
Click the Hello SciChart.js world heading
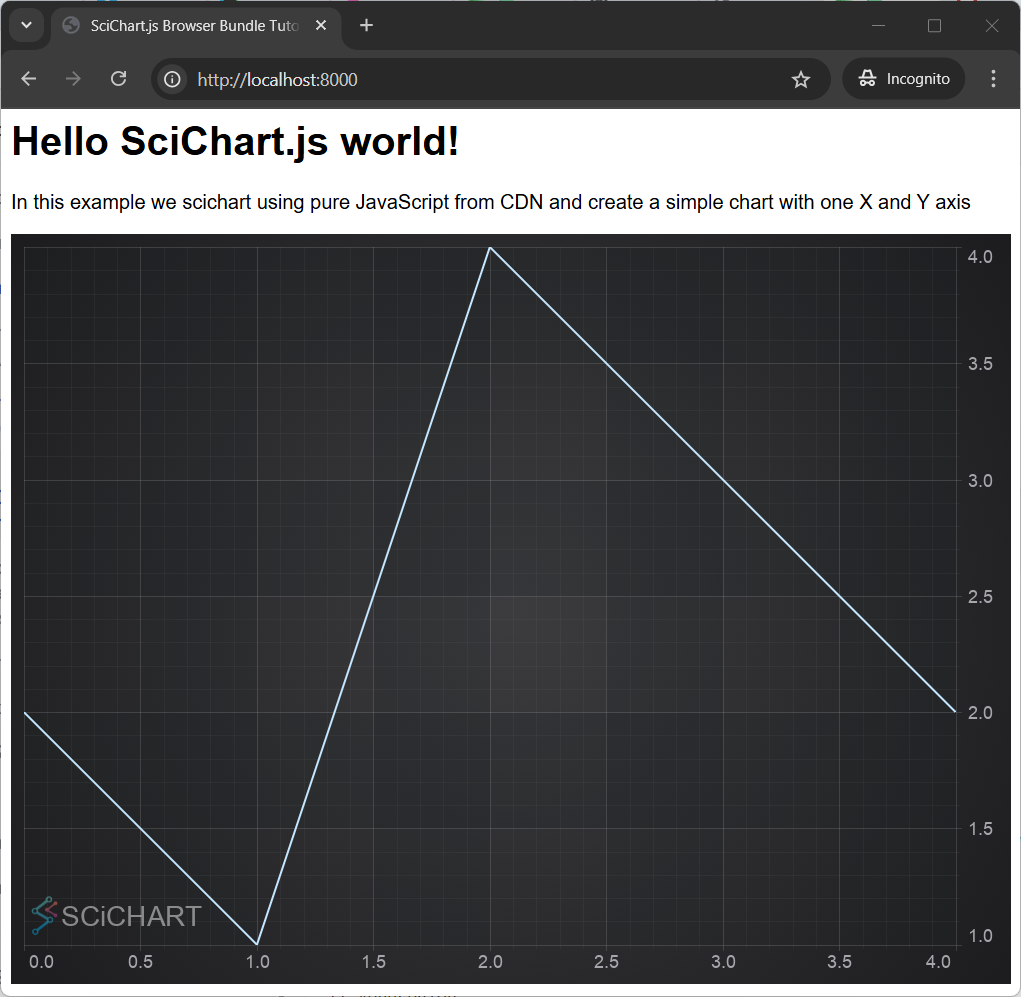coord(235,142)
